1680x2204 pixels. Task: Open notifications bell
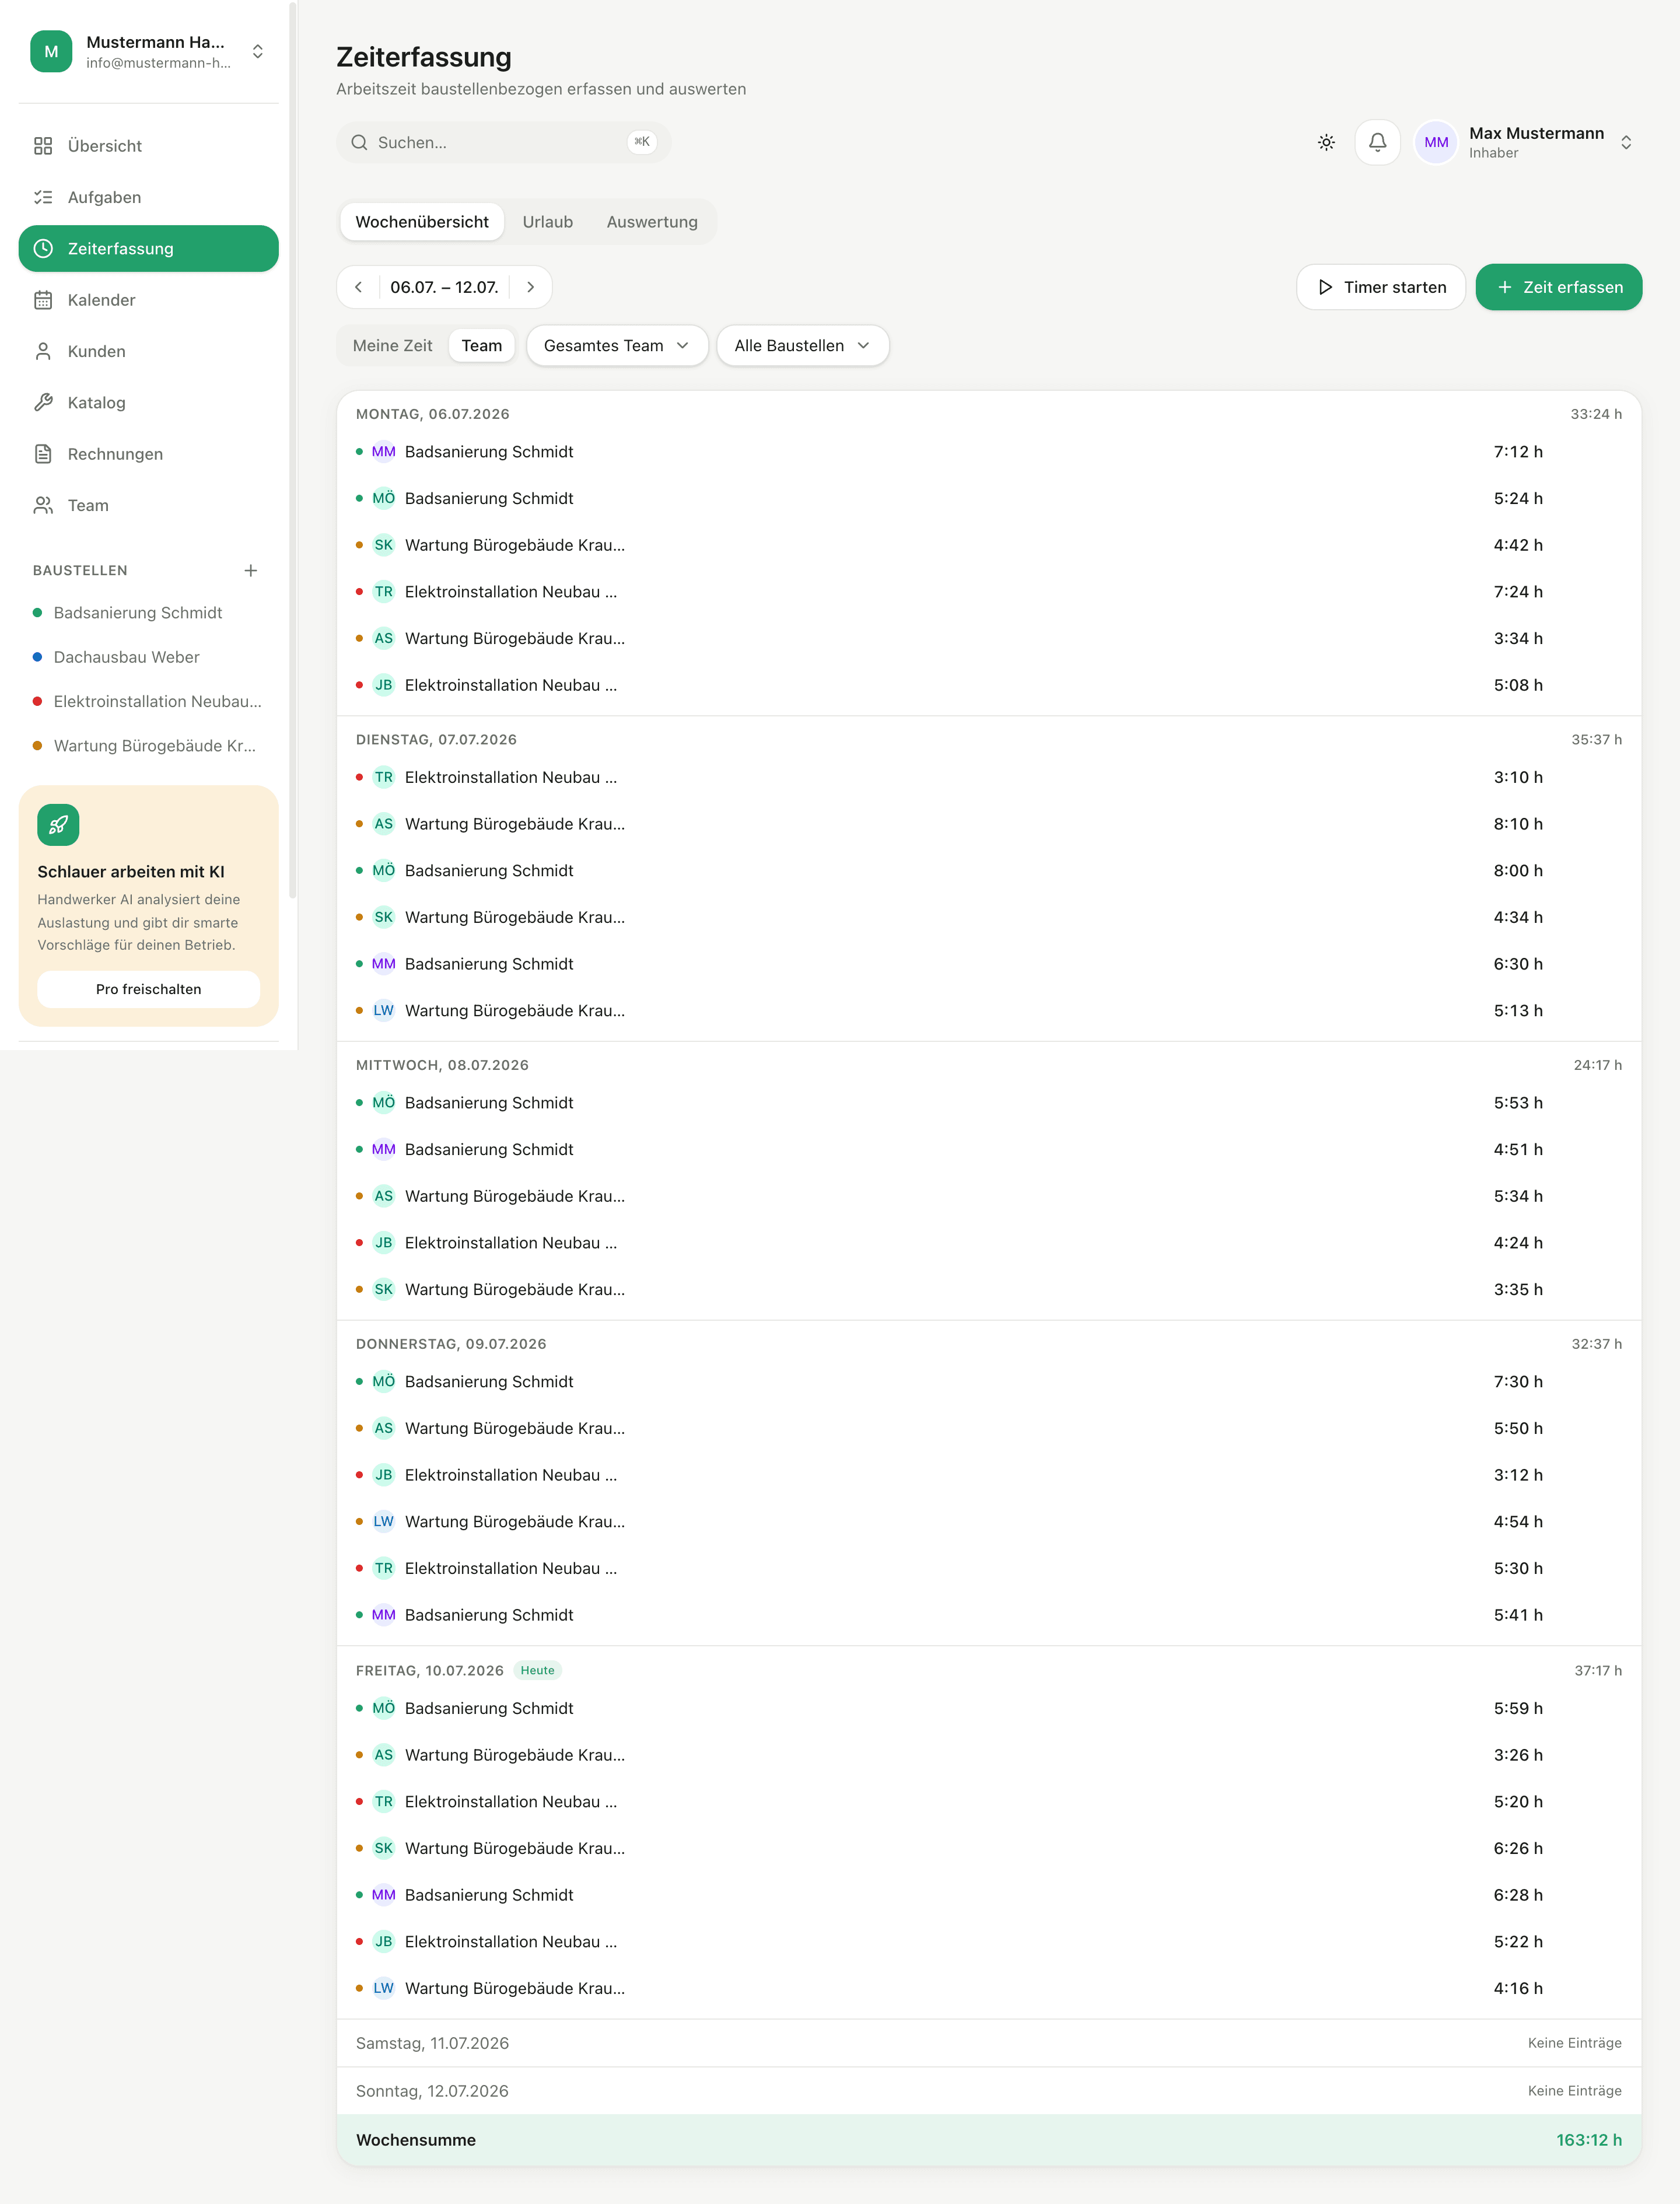point(1377,143)
